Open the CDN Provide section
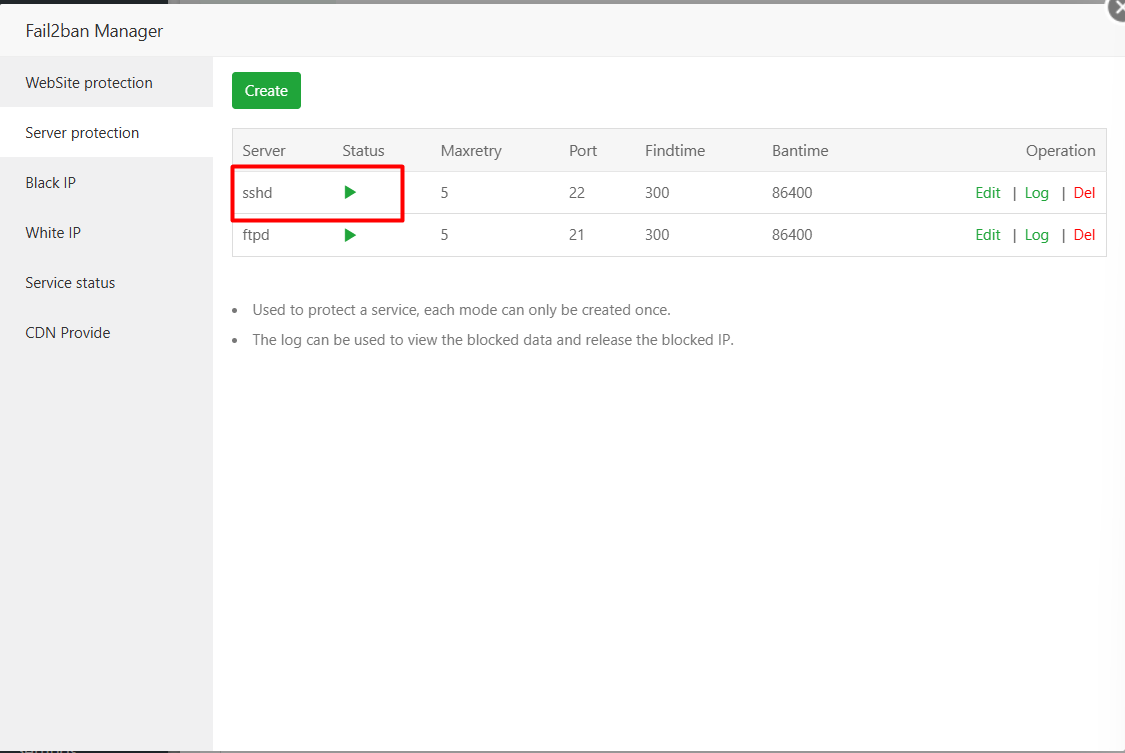The image size is (1125, 753). pyautogui.click(x=67, y=332)
